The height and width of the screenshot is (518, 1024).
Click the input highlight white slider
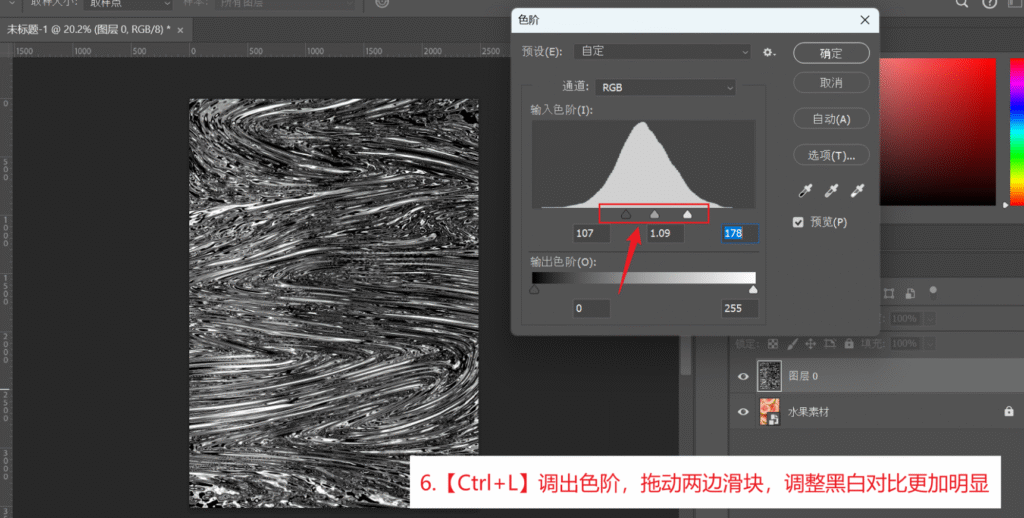[687, 214]
